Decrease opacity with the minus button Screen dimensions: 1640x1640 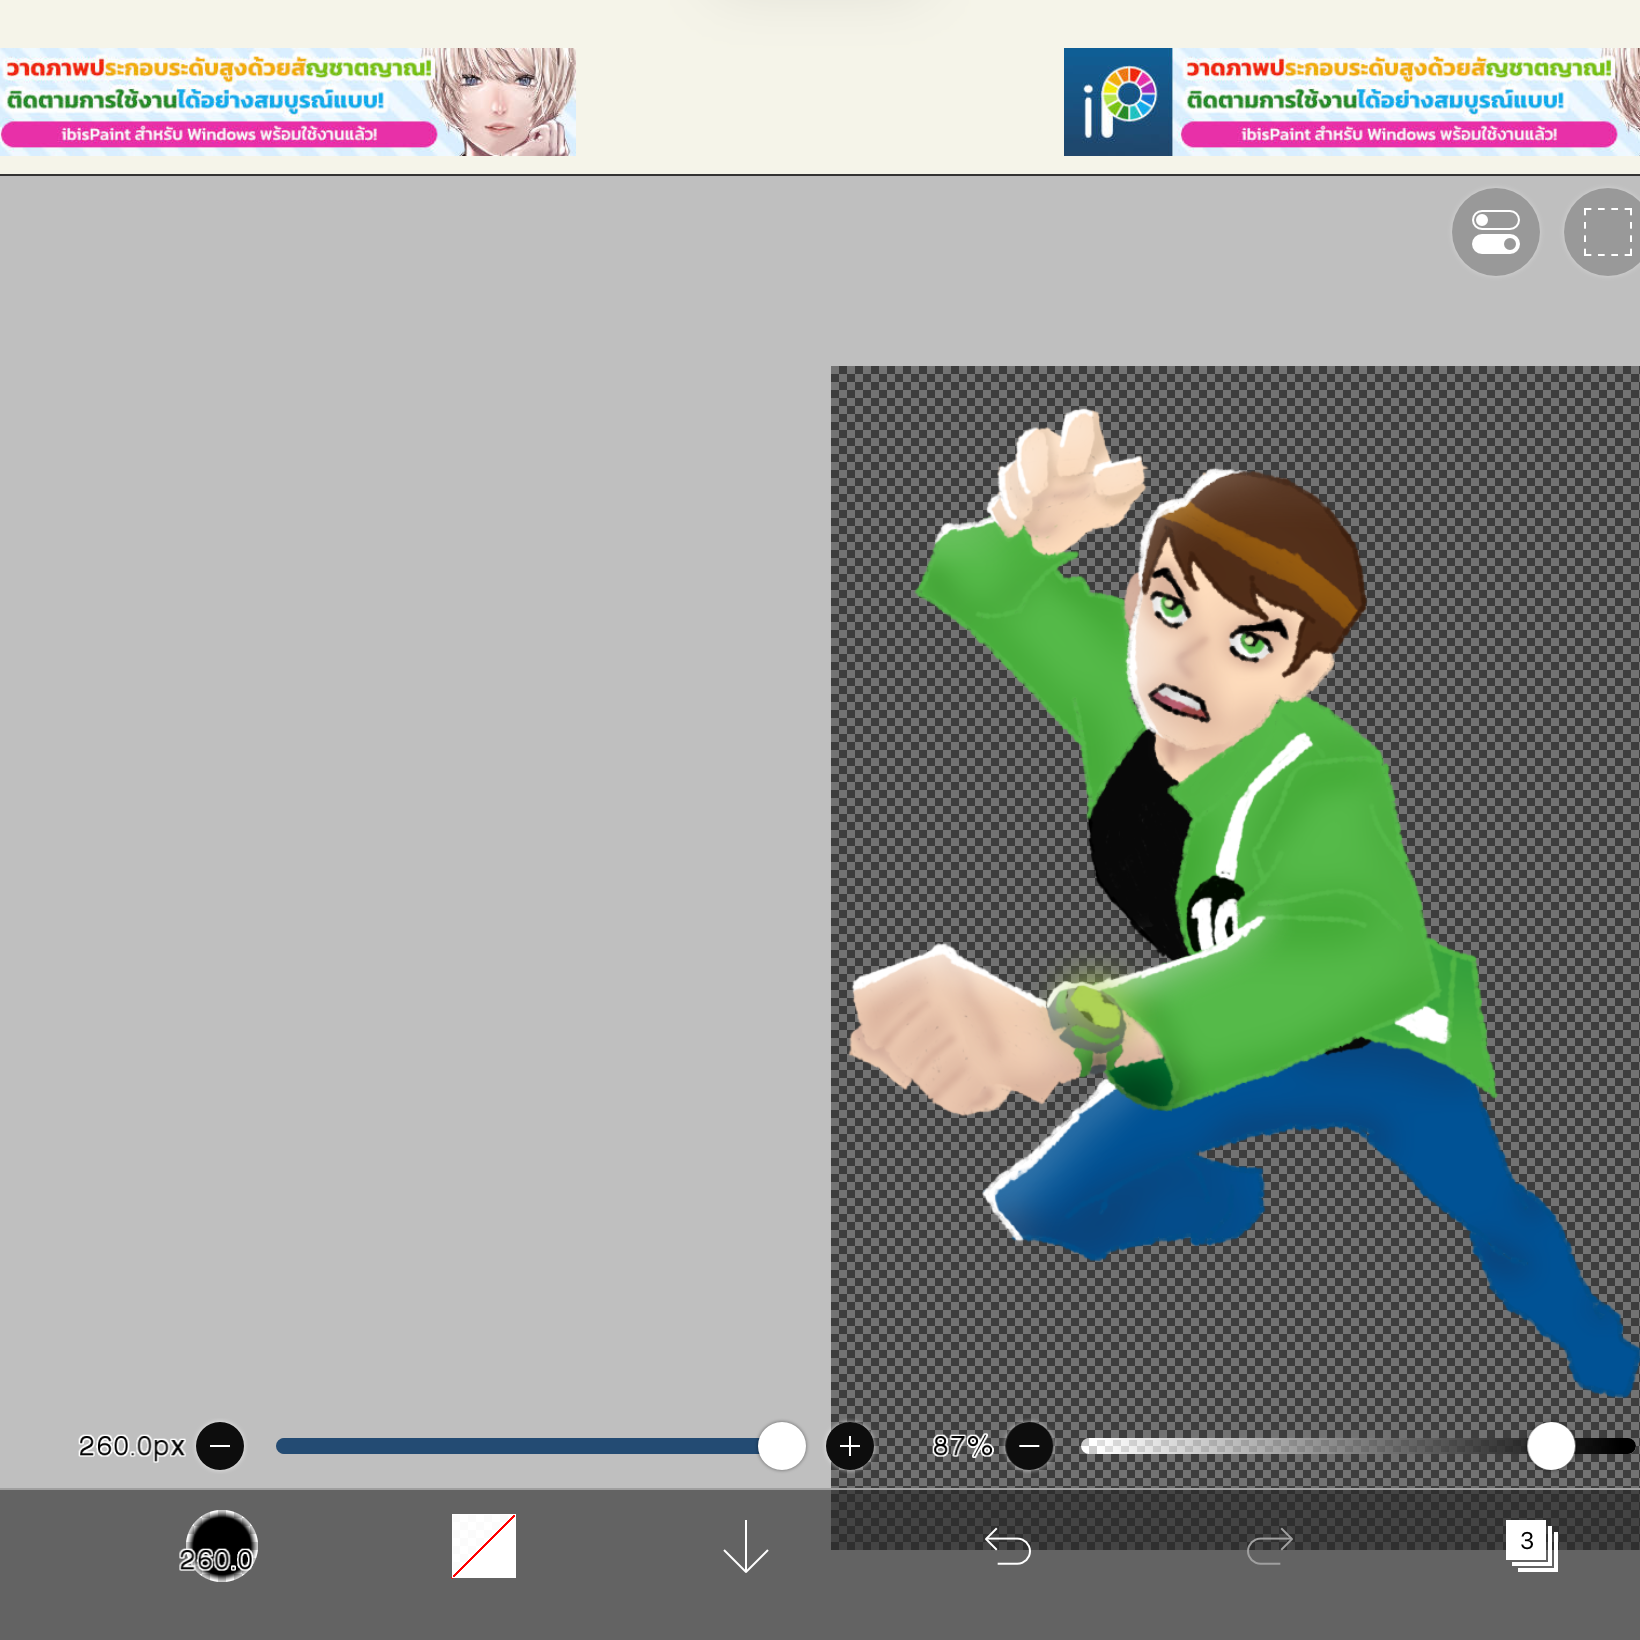point(1029,1446)
